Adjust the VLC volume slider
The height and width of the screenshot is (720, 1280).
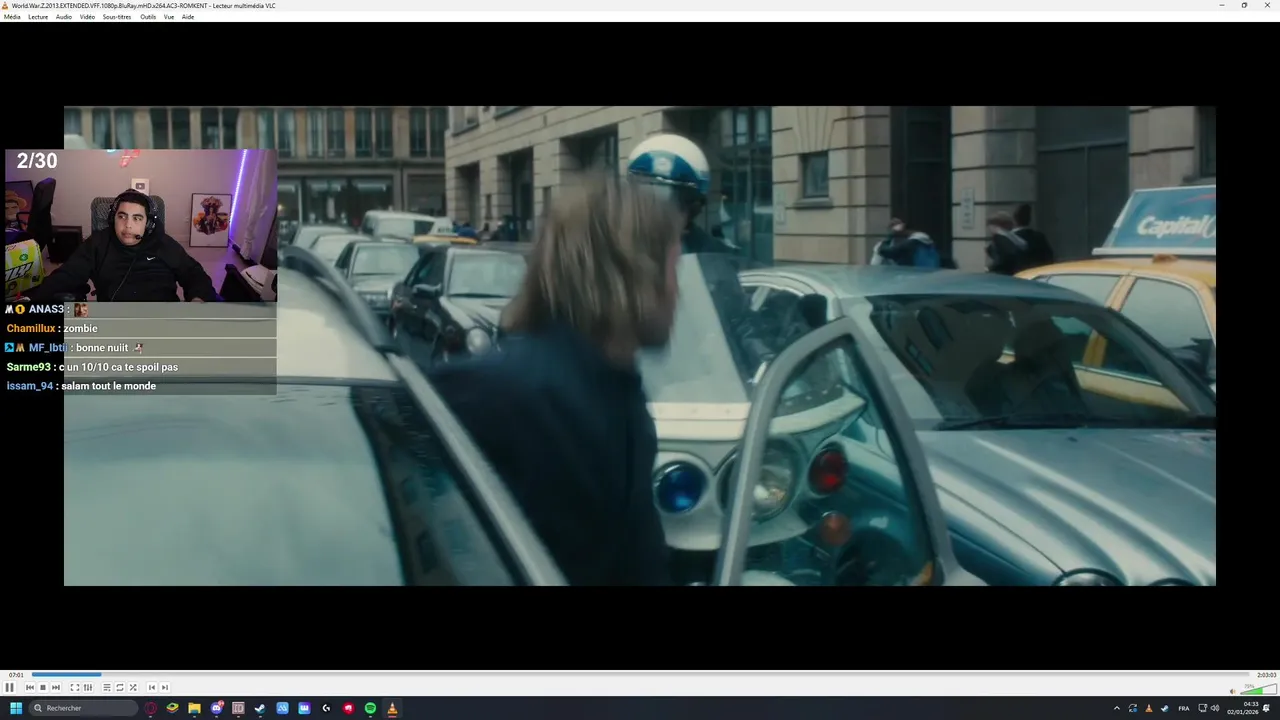(1258, 689)
